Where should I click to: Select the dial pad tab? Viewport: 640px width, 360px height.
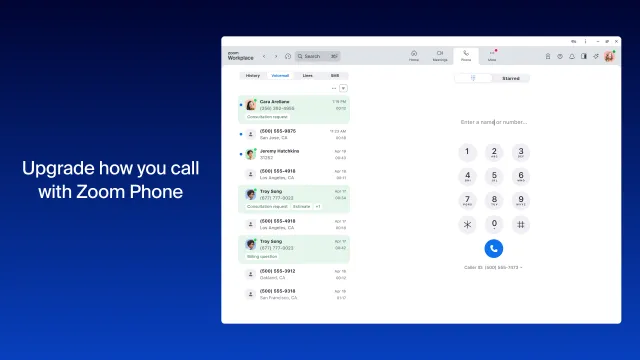coord(473,78)
